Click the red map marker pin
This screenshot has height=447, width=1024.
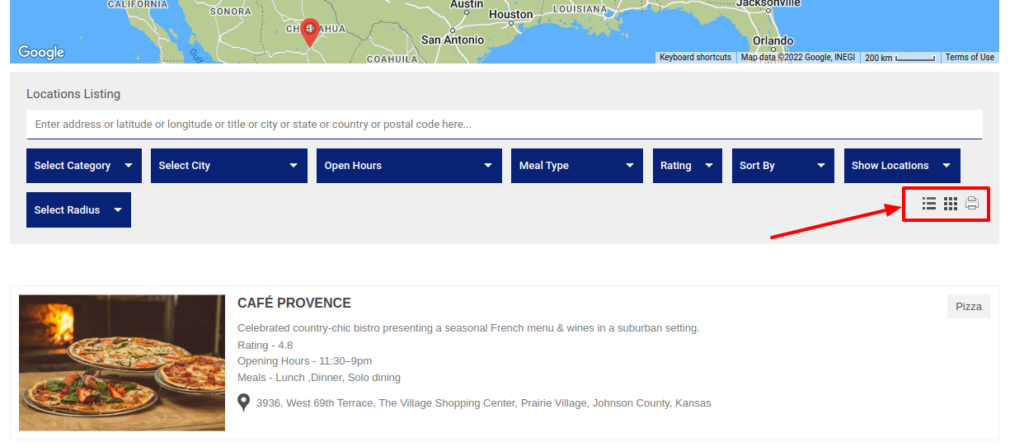tap(310, 32)
